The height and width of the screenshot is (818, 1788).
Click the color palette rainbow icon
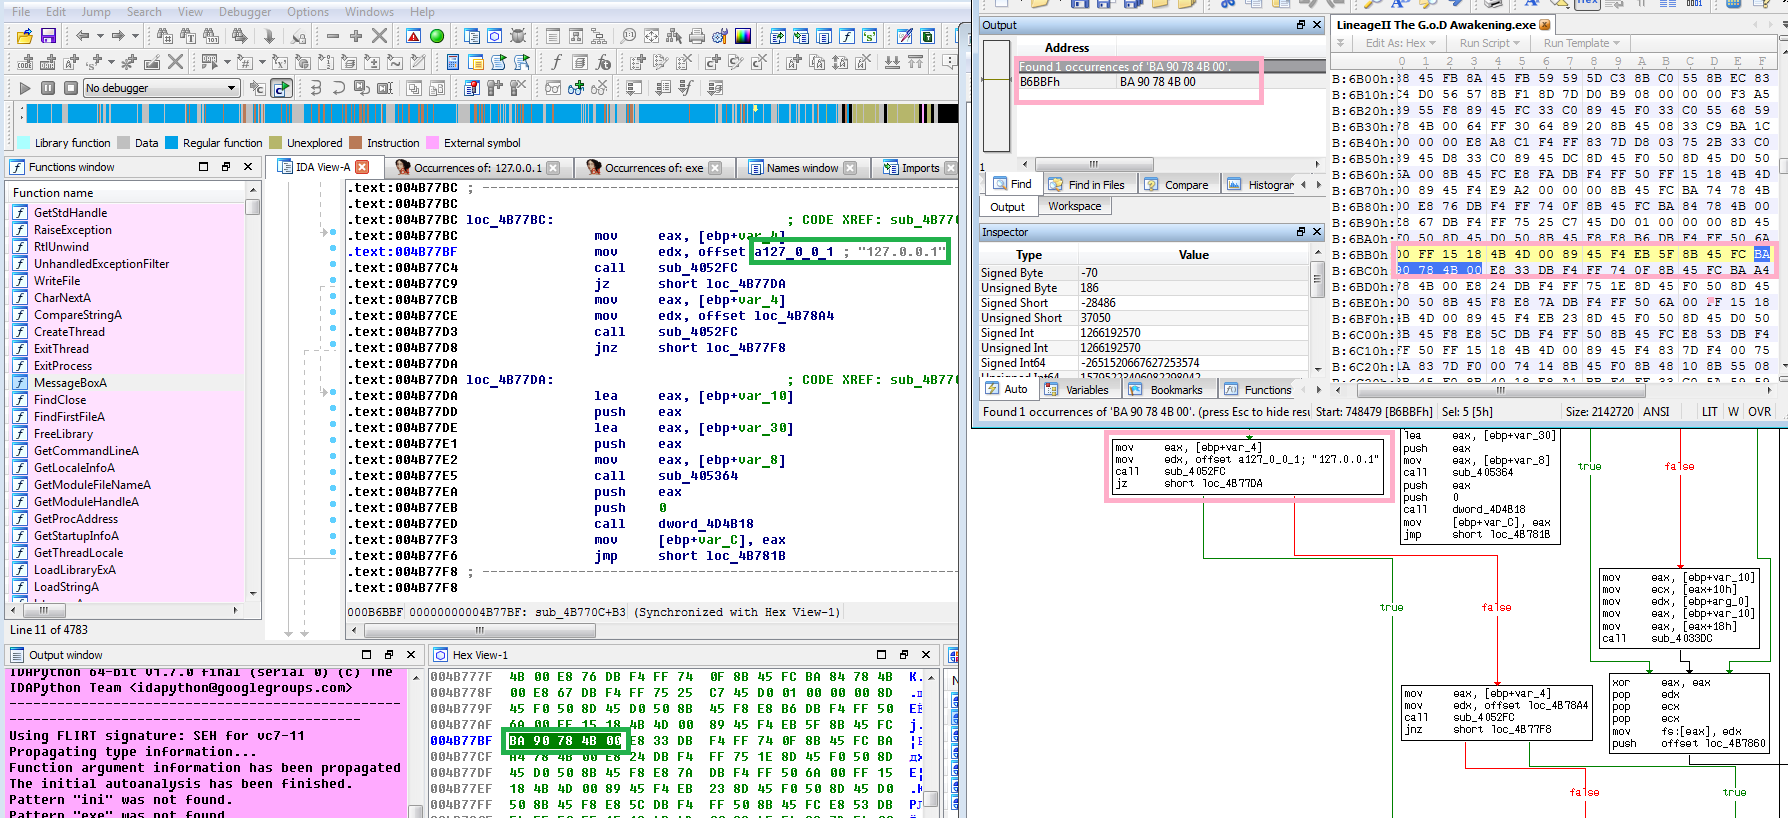[x=743, y=36]
